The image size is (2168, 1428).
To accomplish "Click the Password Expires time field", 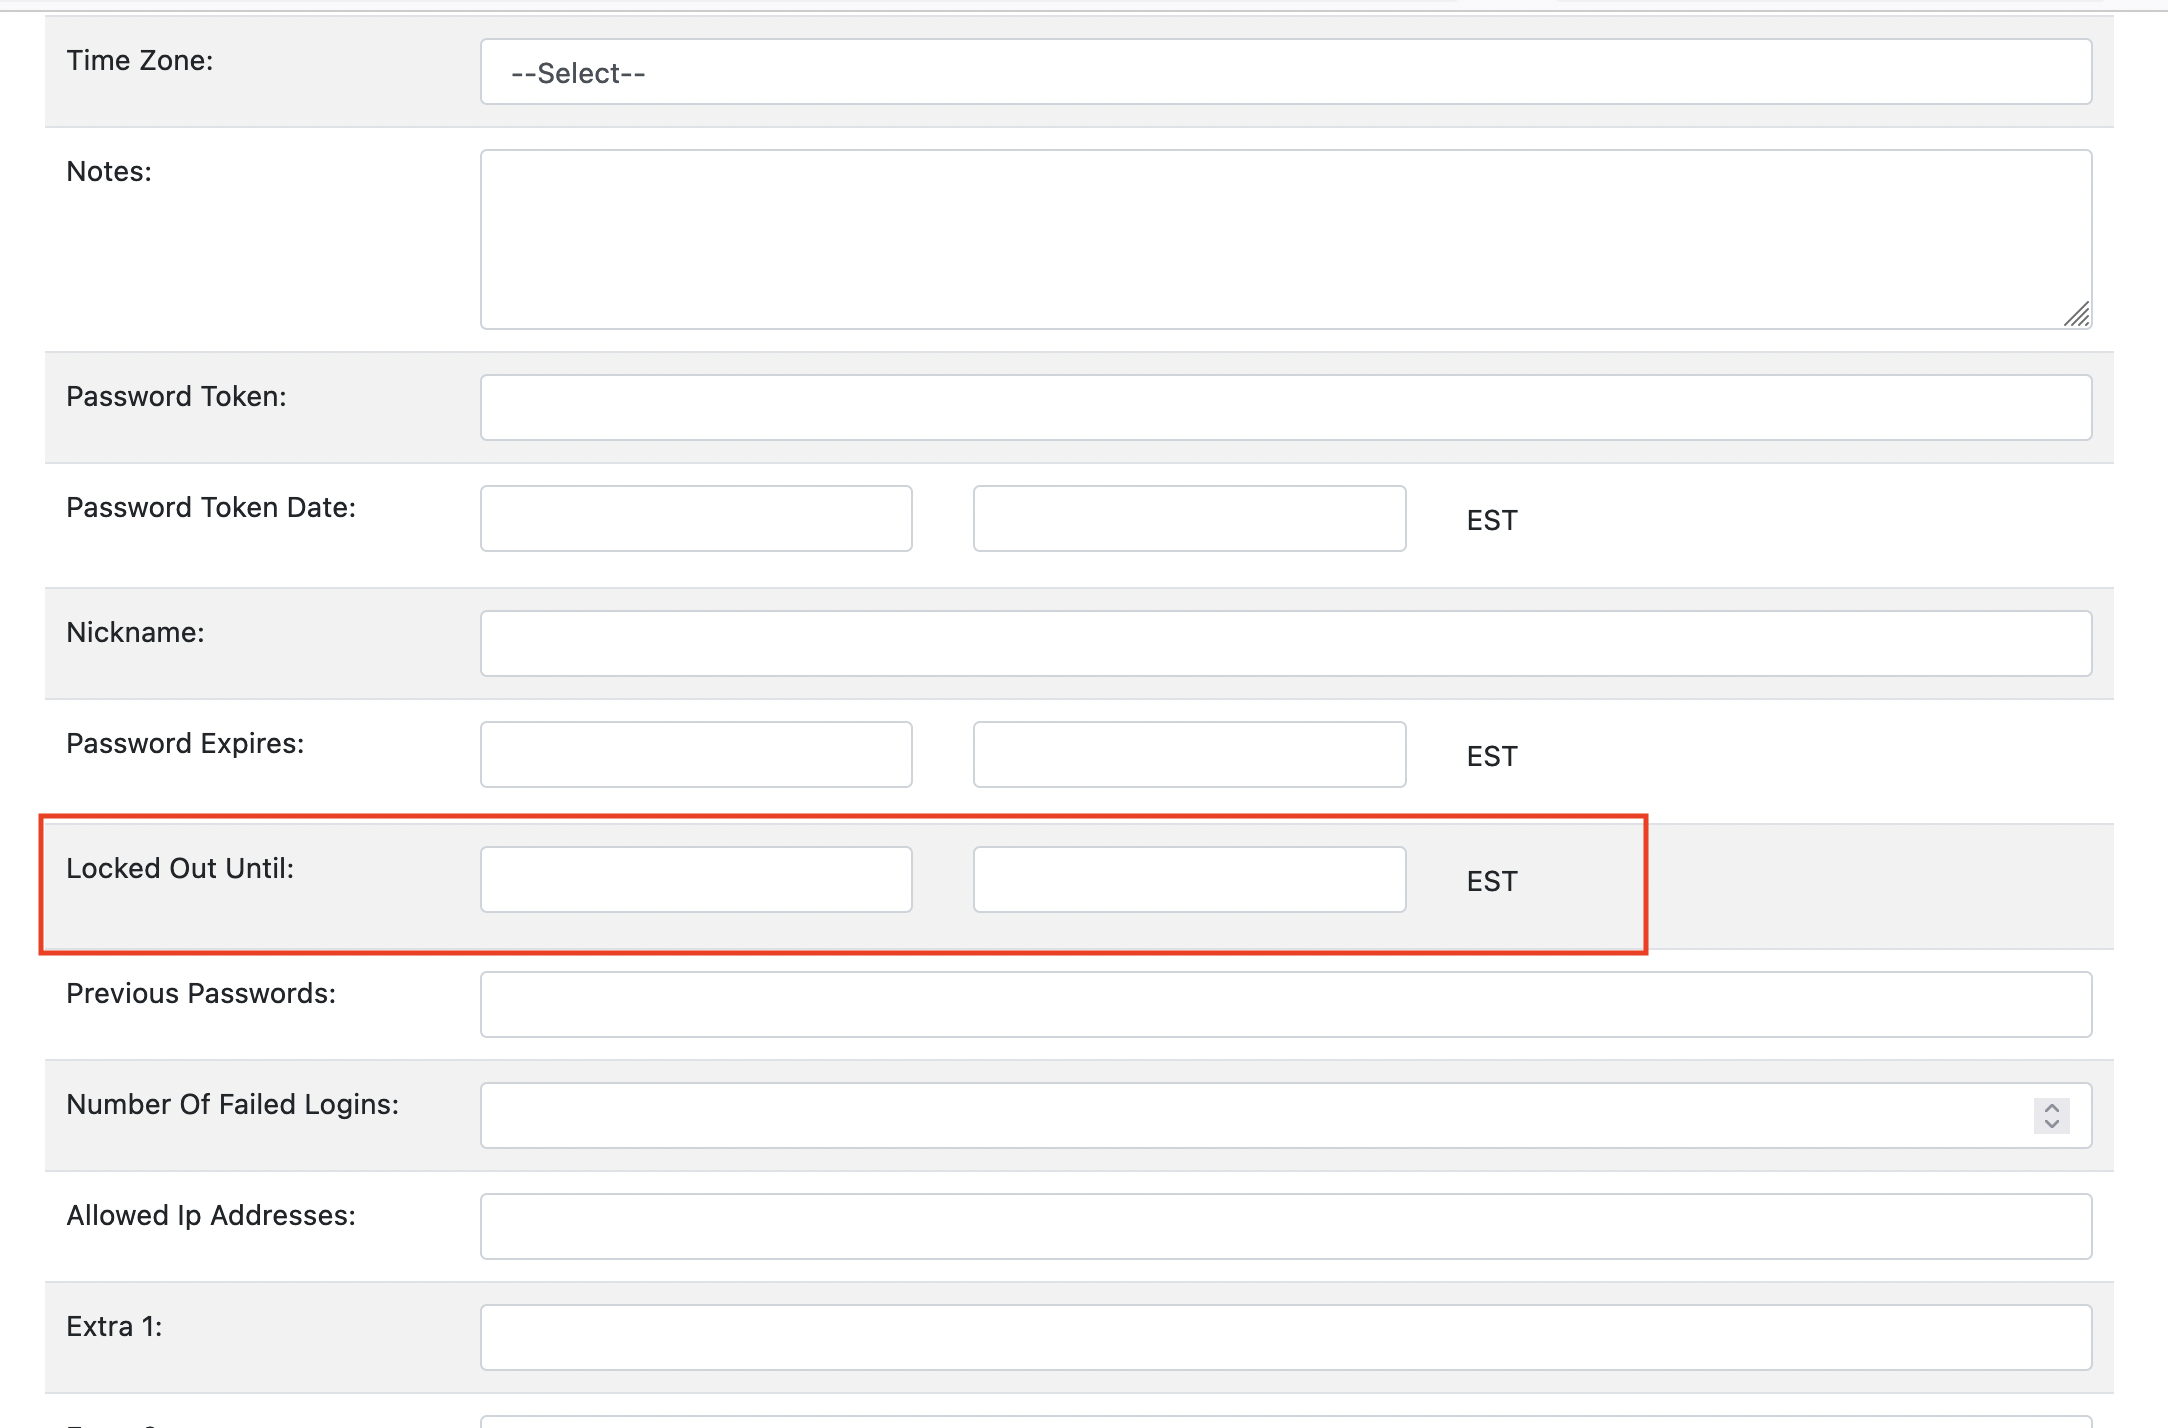I will click(1188, 754).
